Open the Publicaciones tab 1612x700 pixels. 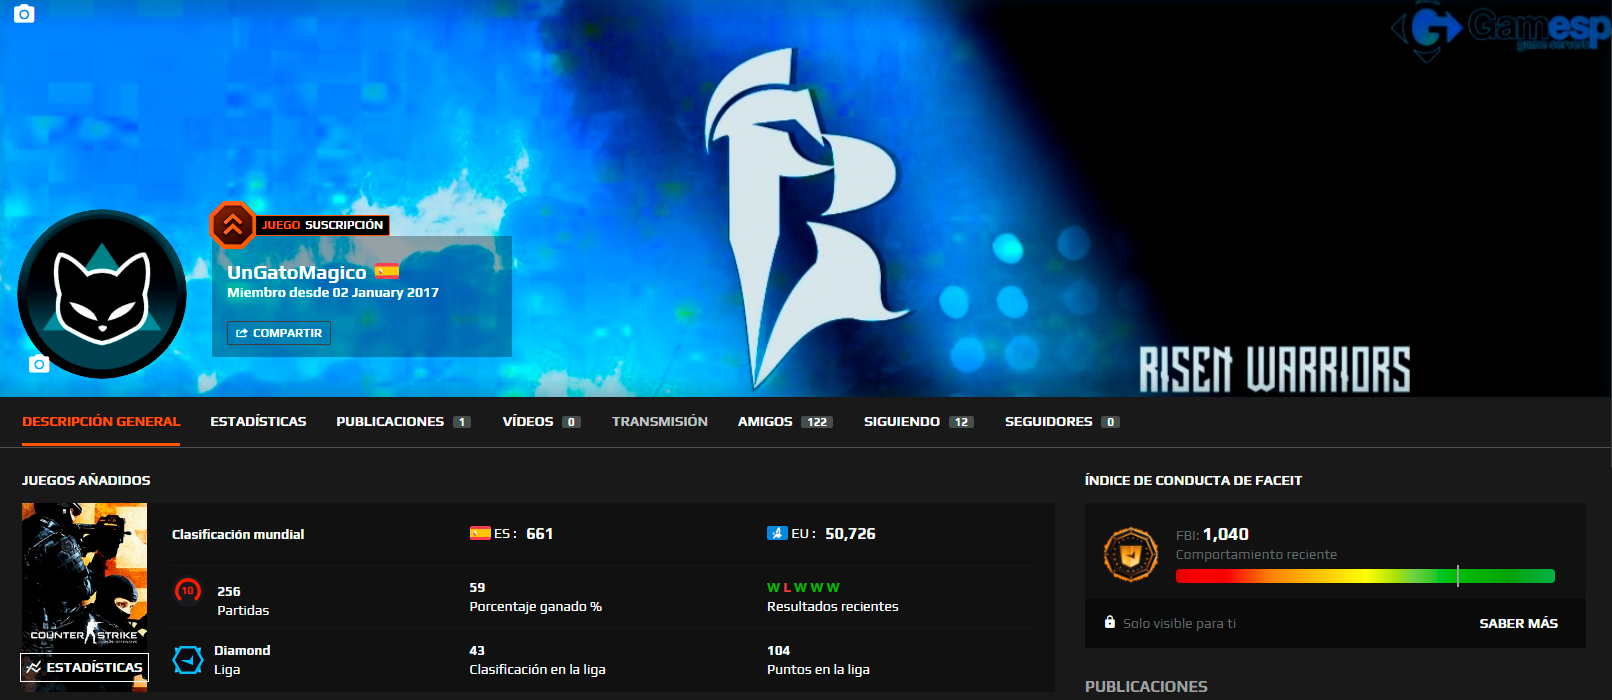point(403,422)
